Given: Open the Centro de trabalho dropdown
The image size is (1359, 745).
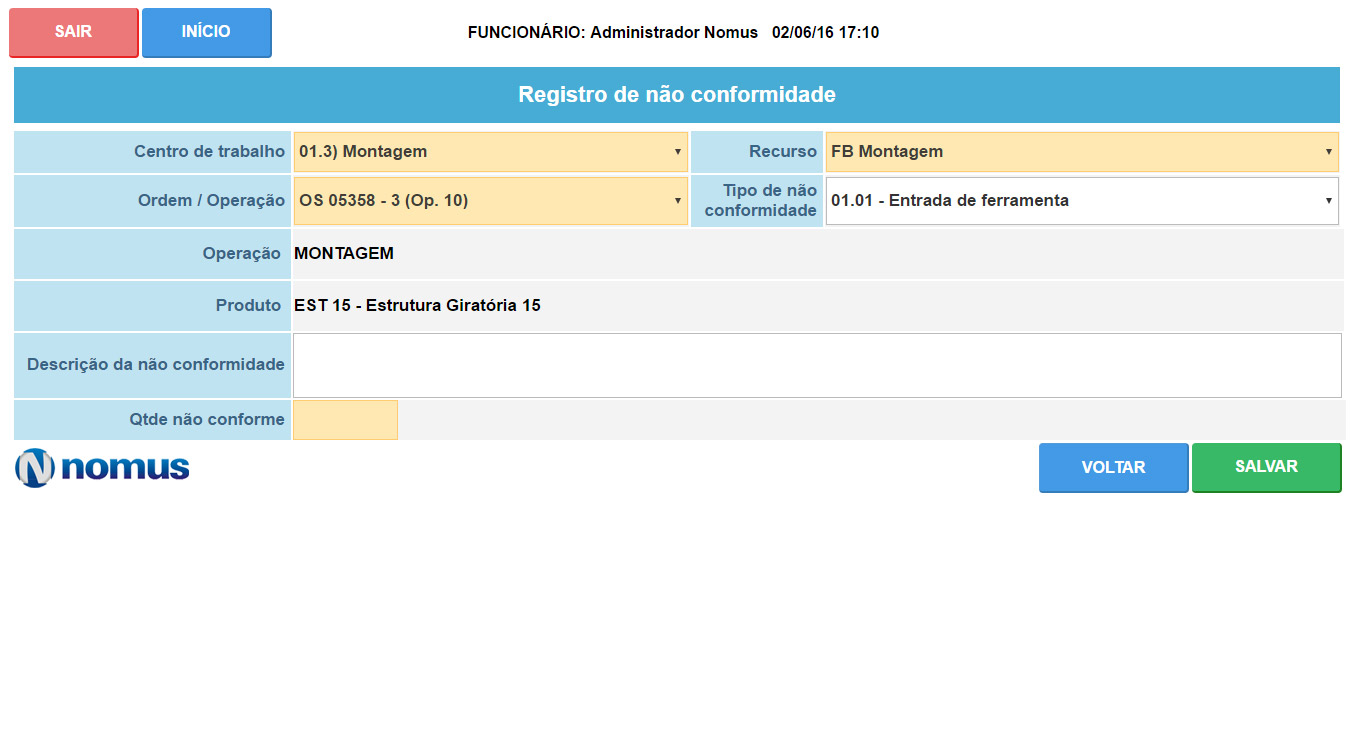Looking at the screenshot, I should point(490,152).
